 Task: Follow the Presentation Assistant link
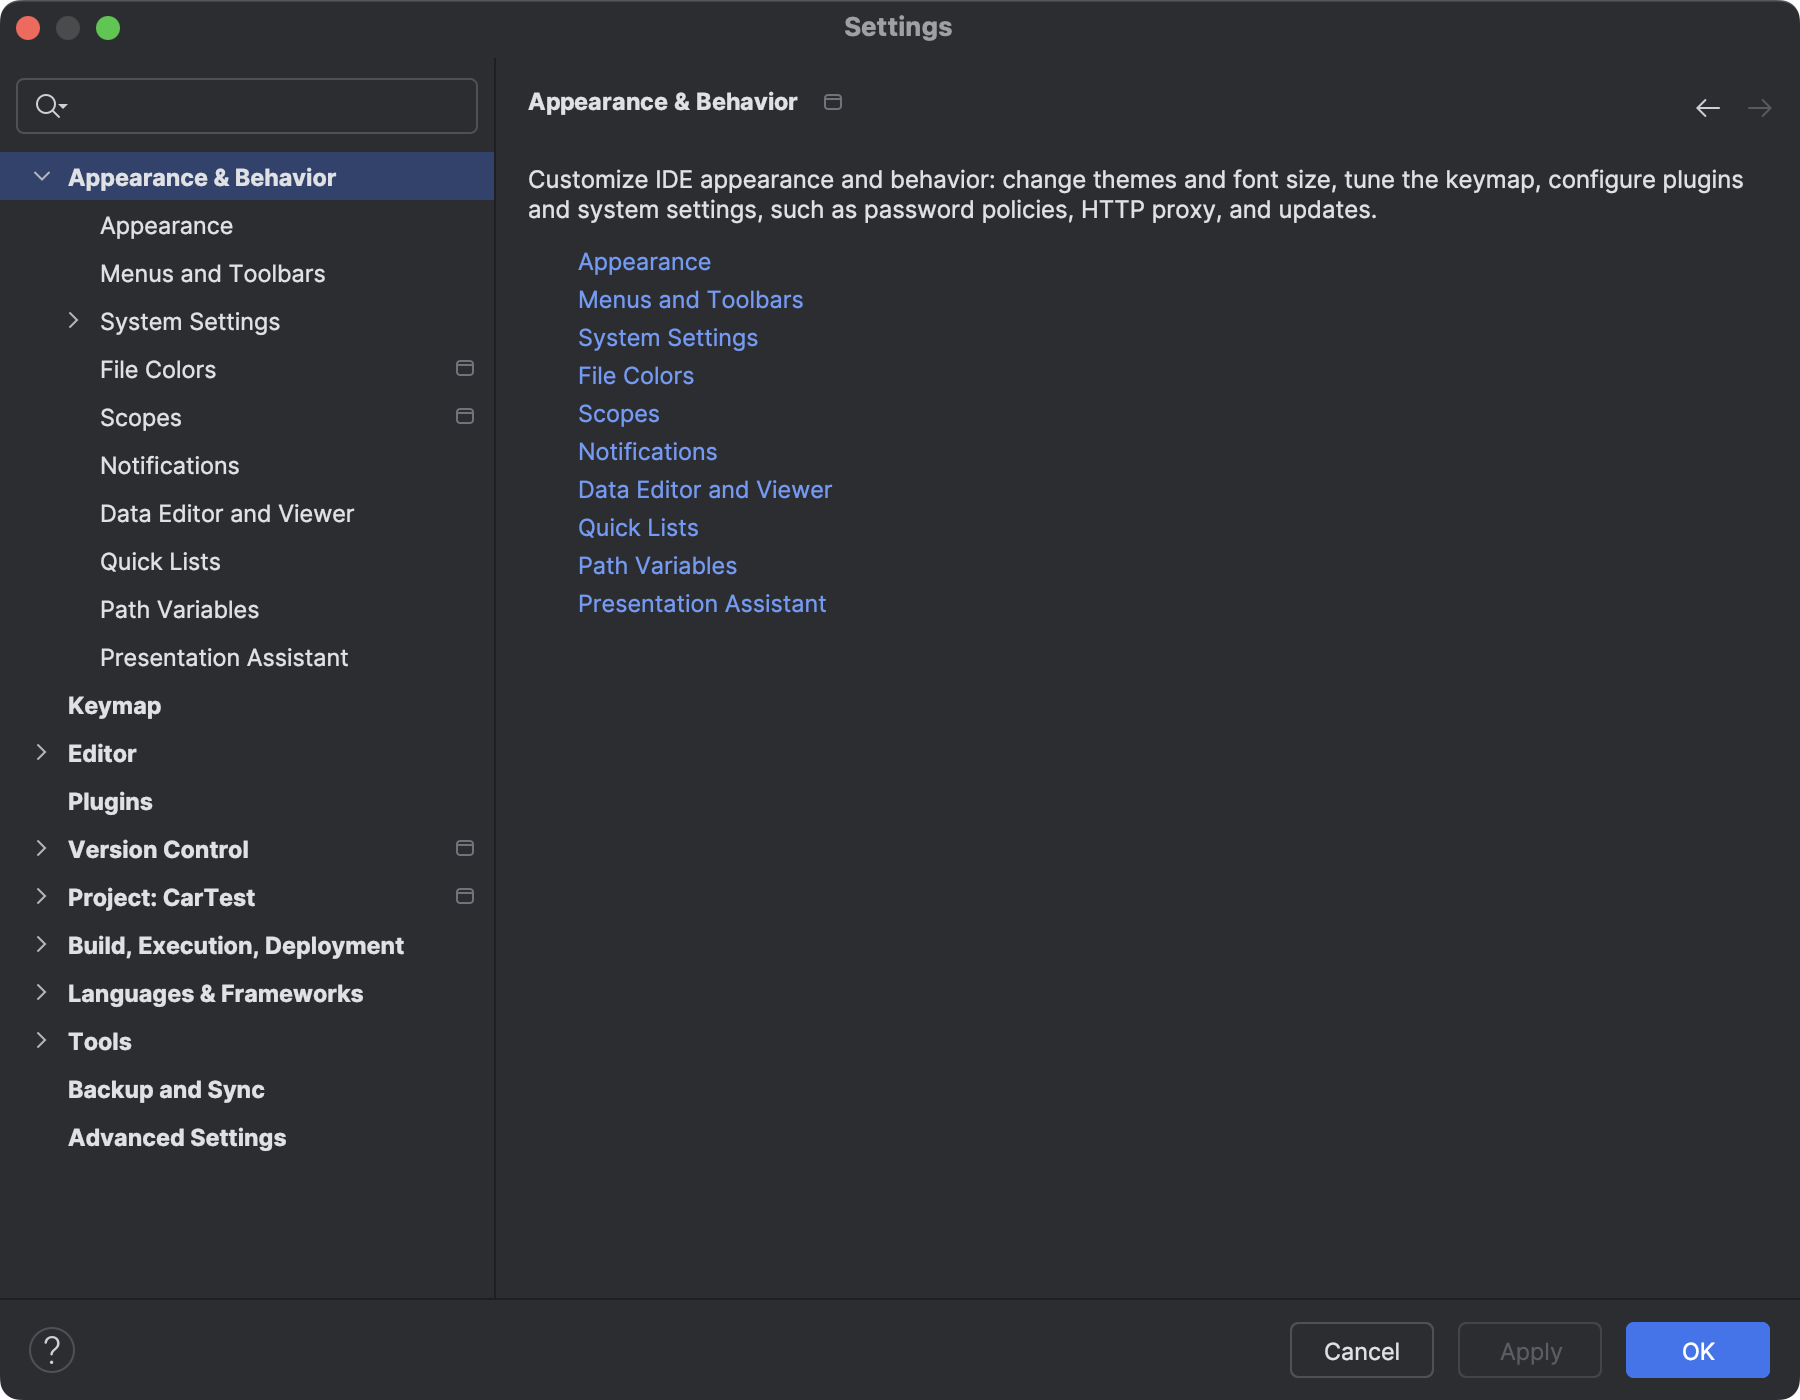tap(702, 603)
